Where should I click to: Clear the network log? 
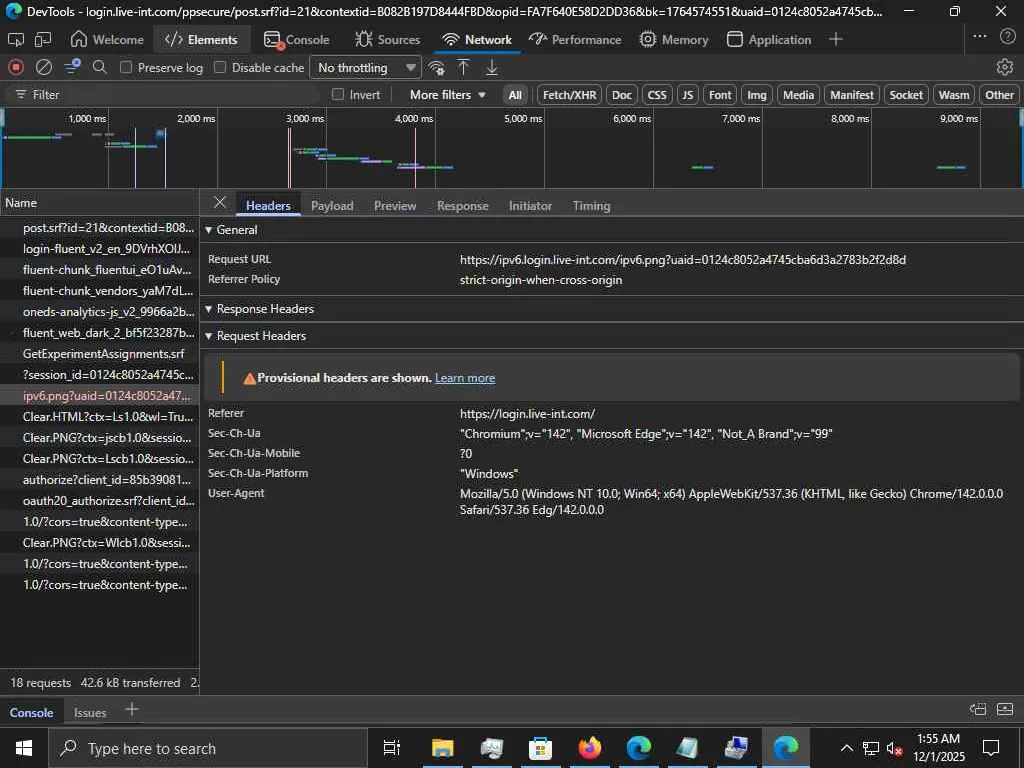pyautogui.click(x=44, y=67)
